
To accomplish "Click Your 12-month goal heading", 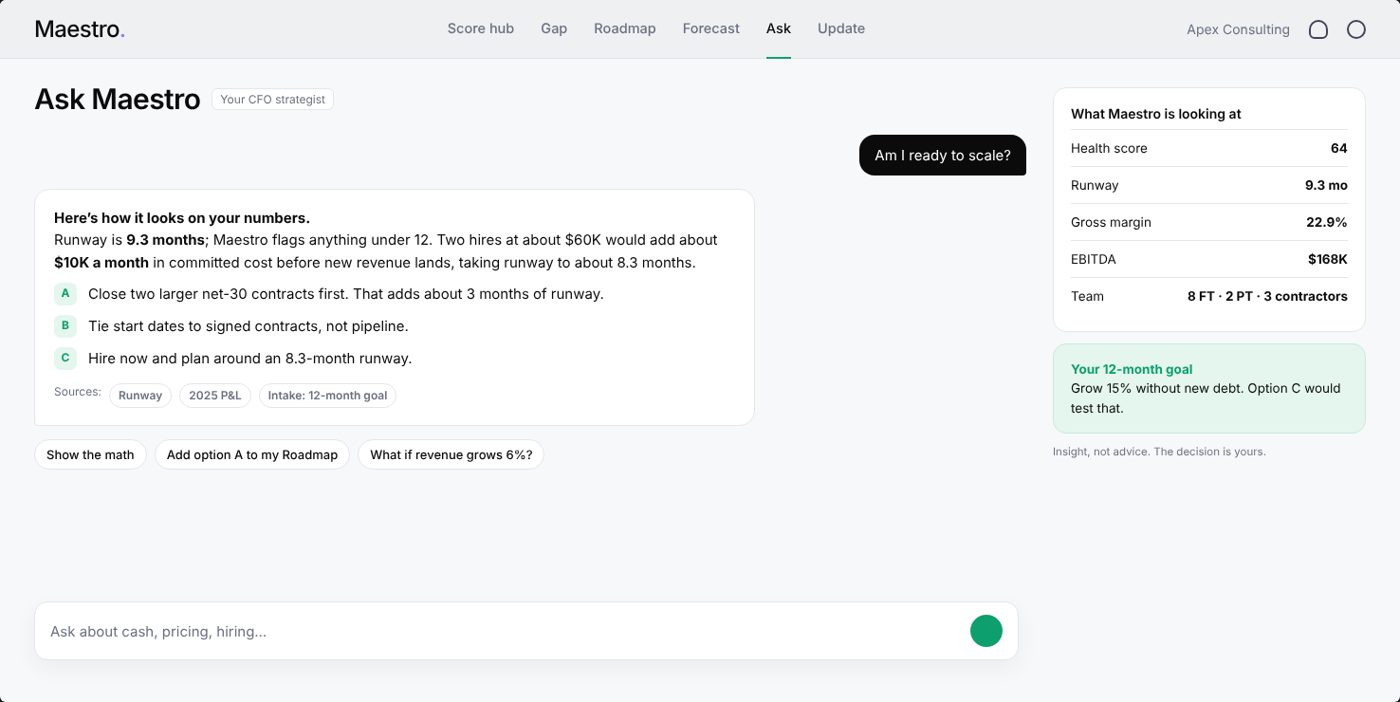I will [x=1131, y=369].
